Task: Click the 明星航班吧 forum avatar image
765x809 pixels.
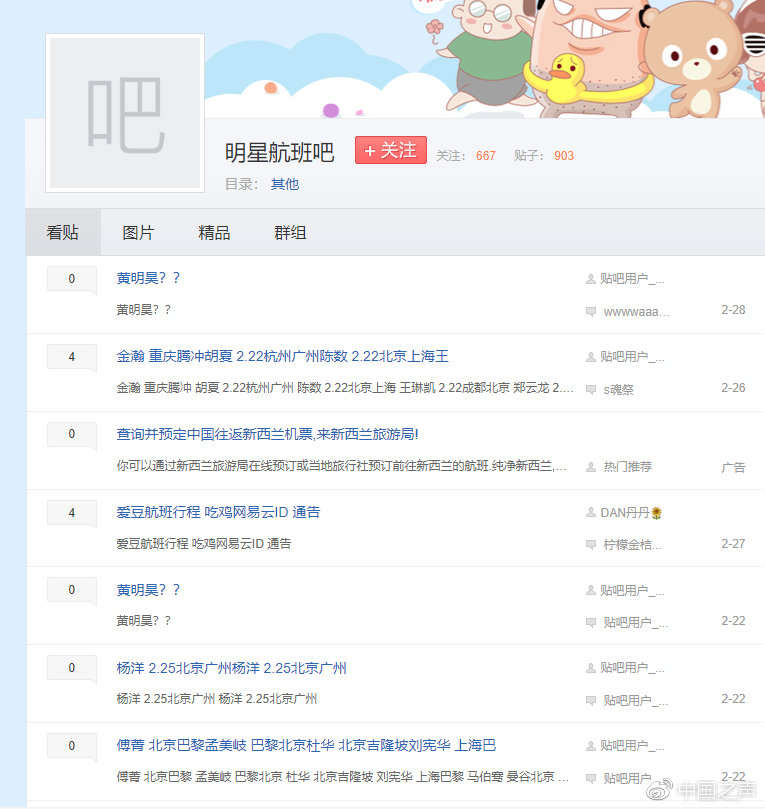Action: pyautogui.click(x=125, y=113)
